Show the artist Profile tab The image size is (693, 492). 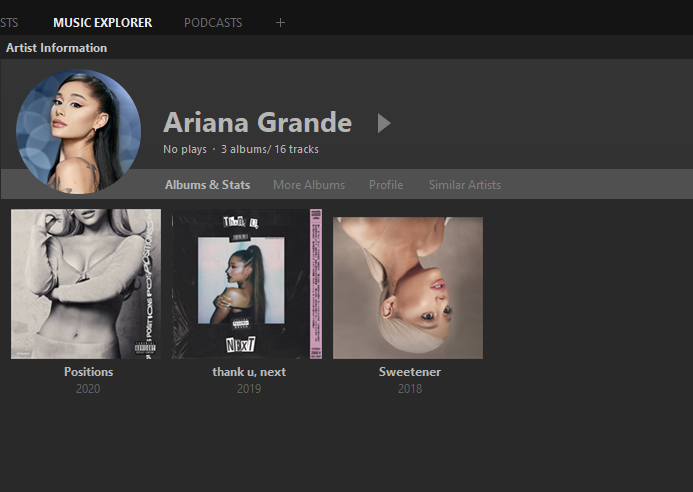click(386, 185)
